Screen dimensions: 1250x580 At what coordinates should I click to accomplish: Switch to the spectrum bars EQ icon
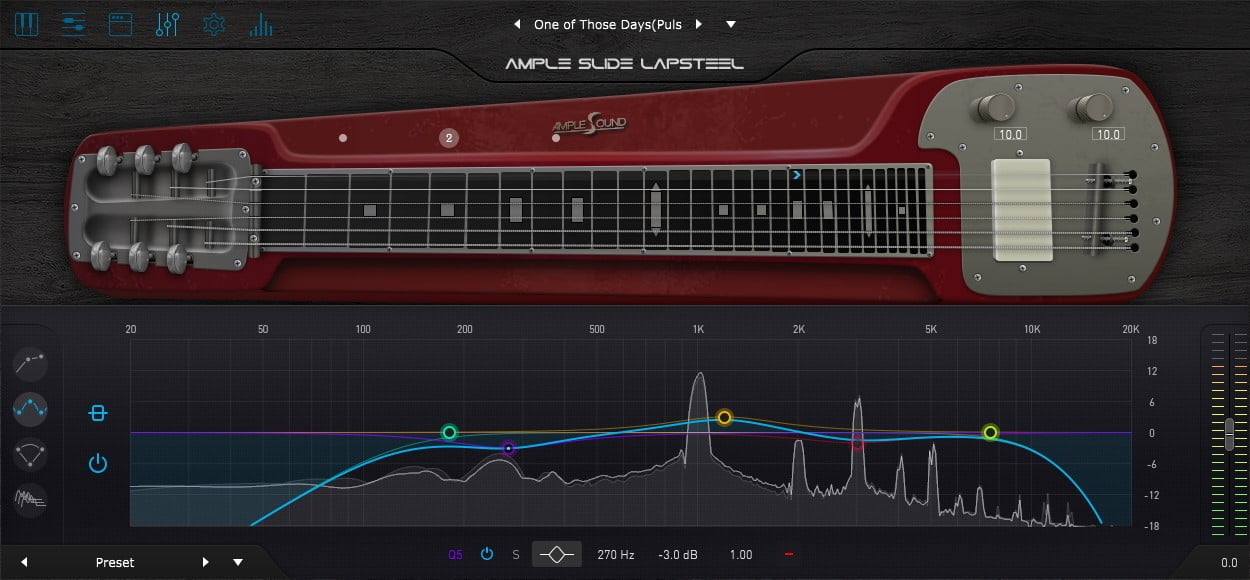coord(261,24)
